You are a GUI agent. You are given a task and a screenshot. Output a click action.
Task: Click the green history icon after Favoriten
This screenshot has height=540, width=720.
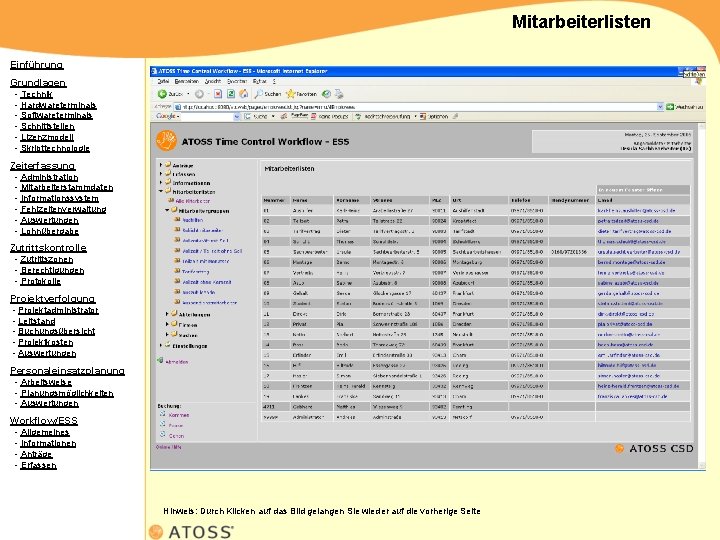click(x=326, y=94)
